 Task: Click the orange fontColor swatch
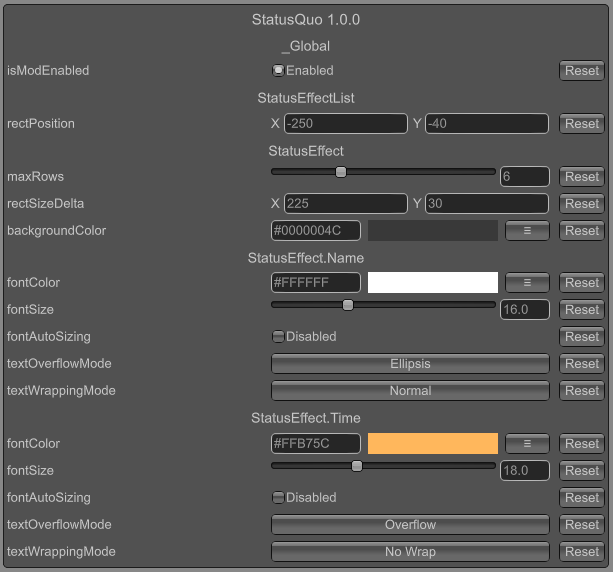tap(433, 444)
